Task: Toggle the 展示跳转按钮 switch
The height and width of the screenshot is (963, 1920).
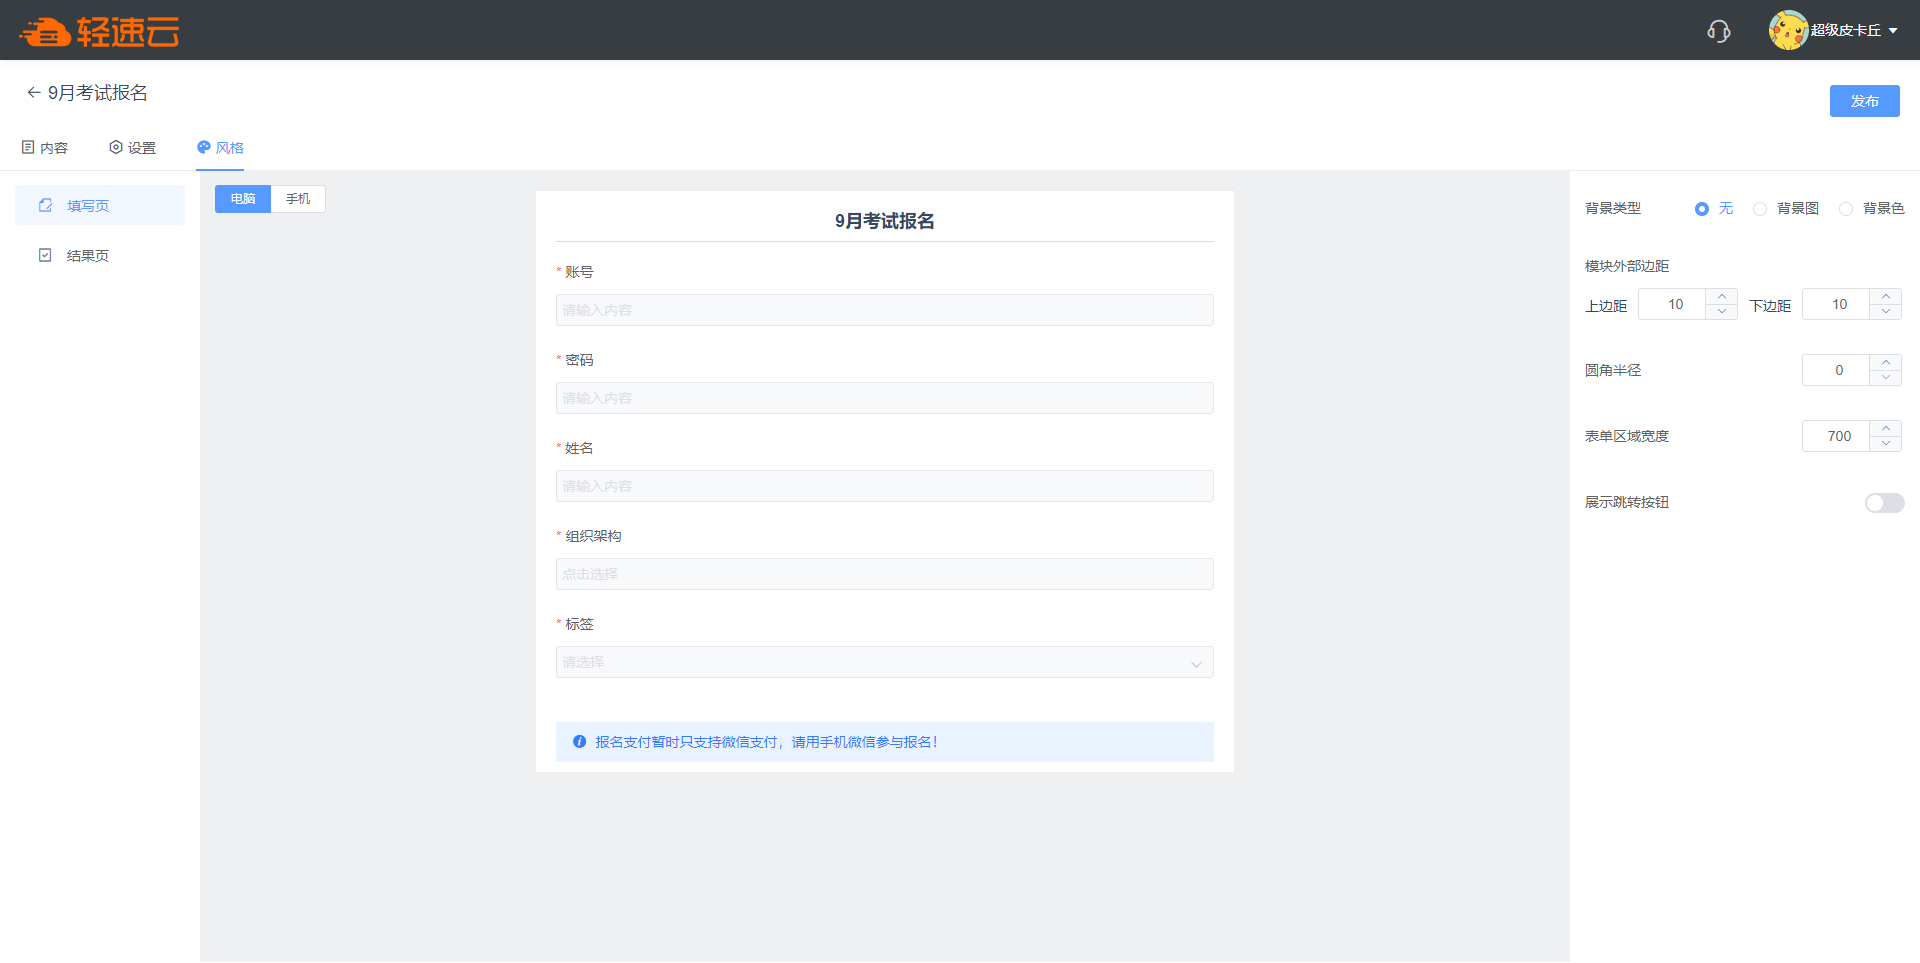Action: [x=1884, y=503]
